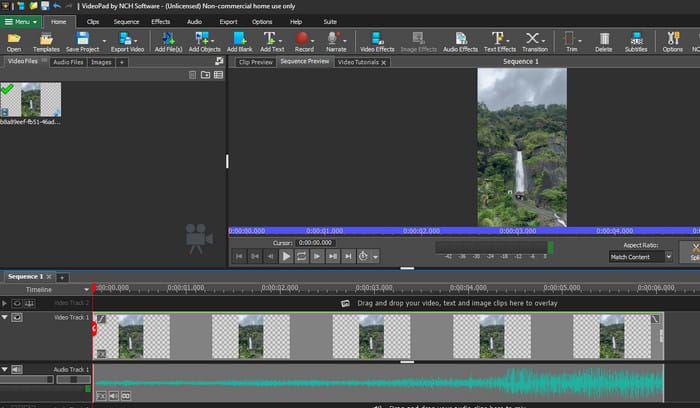Click the FX icon on audio clip
Screen dimensions: 700x408
pos(101,396)
